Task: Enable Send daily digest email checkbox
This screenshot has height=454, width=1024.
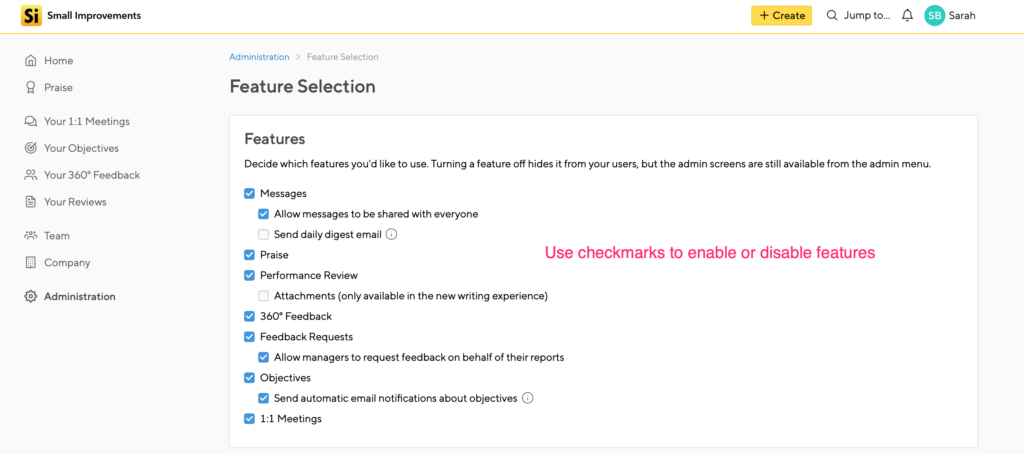Action: [x=263, y=235]
